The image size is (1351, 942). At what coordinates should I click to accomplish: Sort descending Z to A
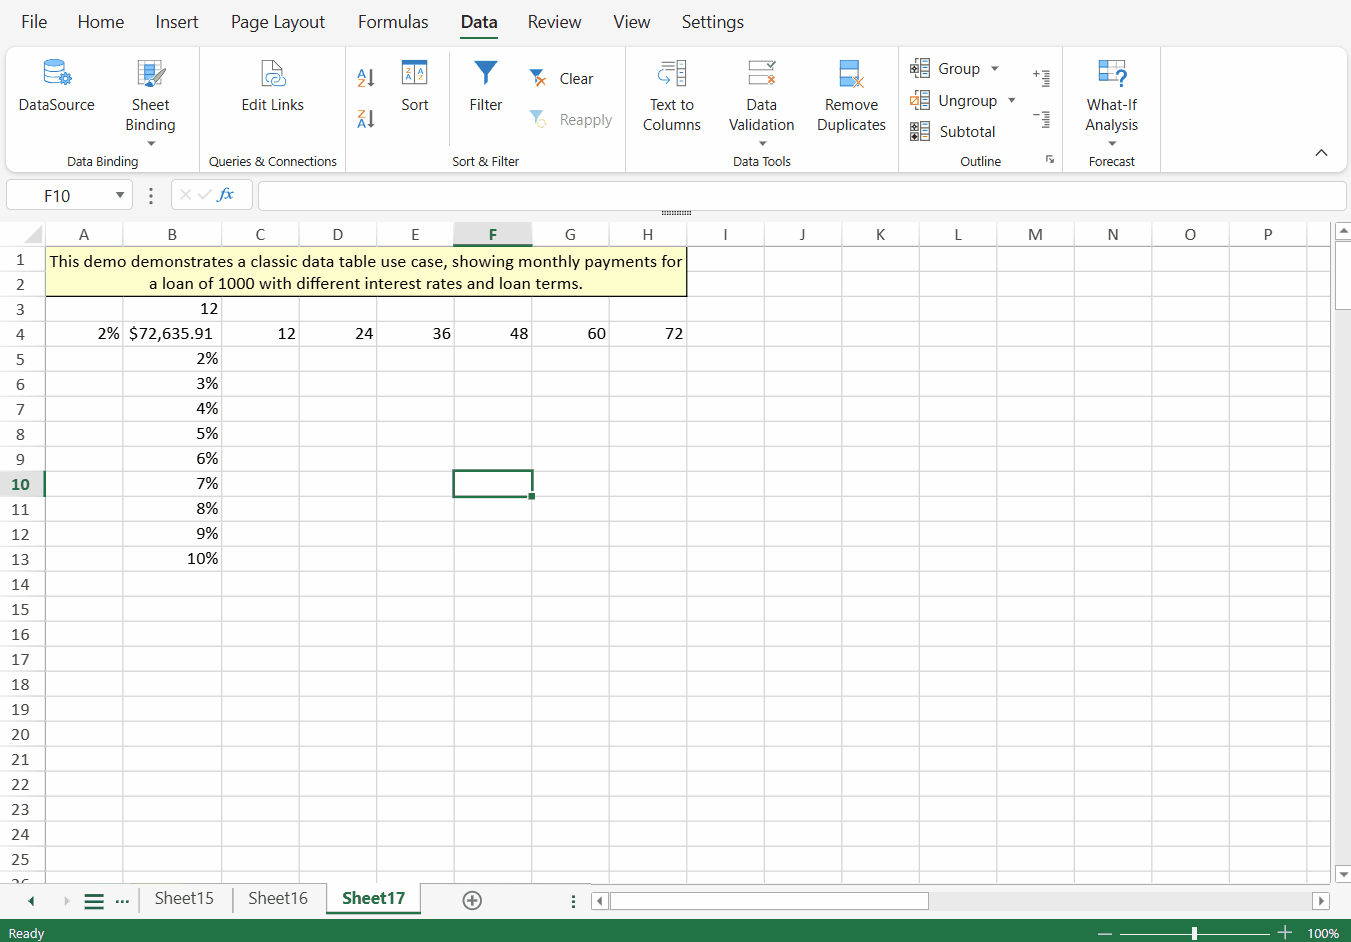tap(366, 119)
